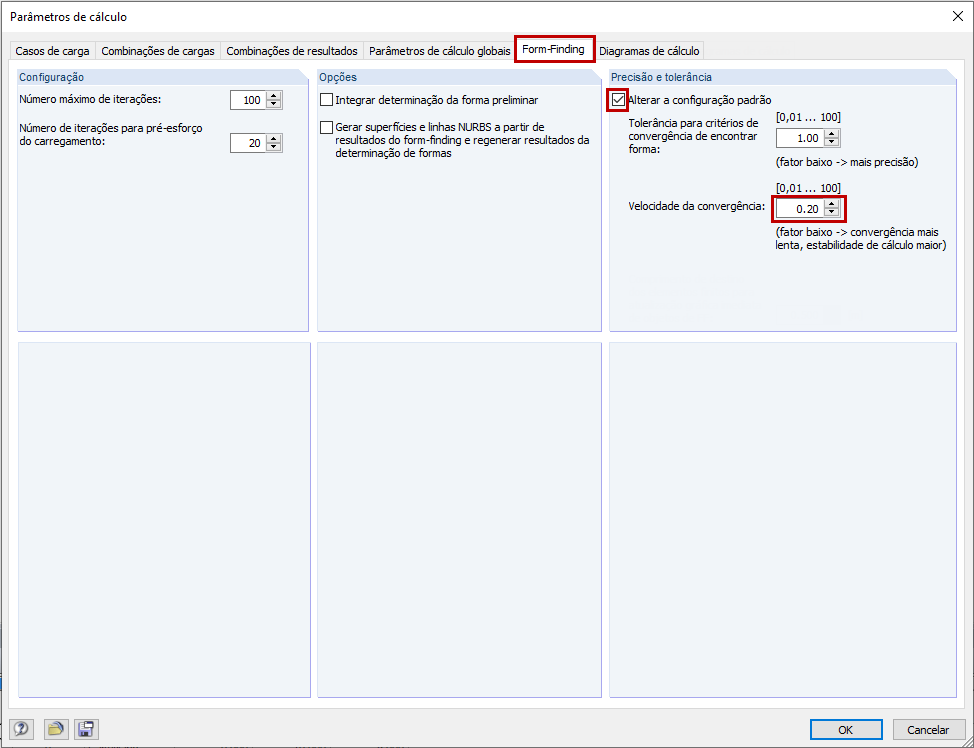Open the Combinações de cargas tab
This screenshot has width=974, height=748.
[x=158, y=51]
